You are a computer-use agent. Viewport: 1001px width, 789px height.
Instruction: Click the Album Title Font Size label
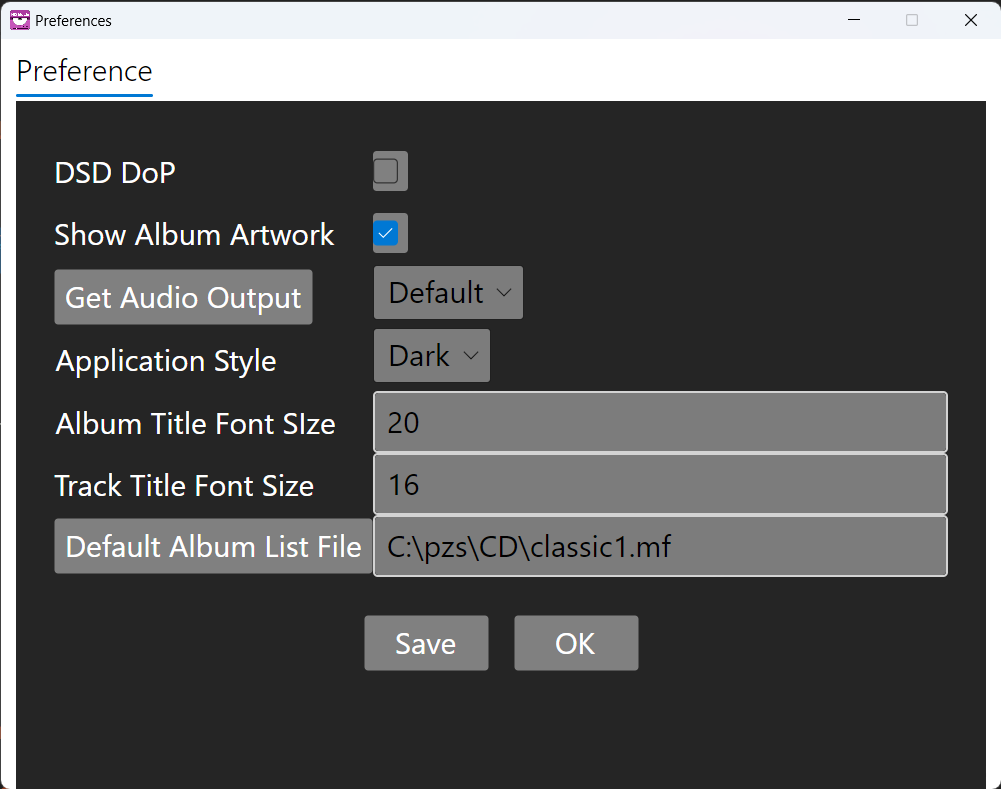195,424
